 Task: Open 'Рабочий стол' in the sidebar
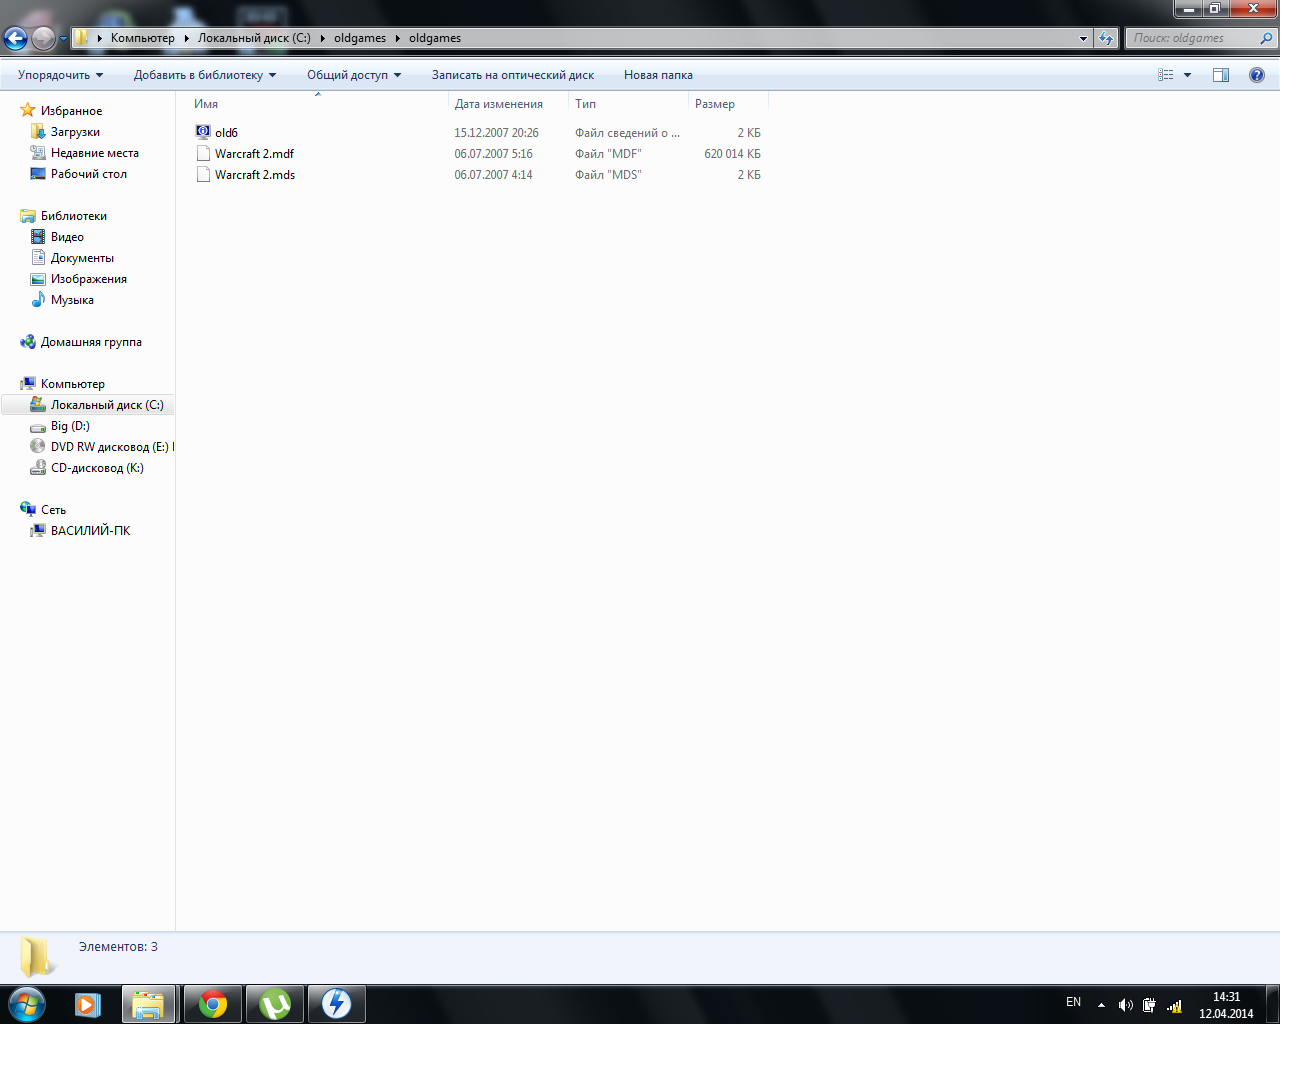[x=89, y=174]
